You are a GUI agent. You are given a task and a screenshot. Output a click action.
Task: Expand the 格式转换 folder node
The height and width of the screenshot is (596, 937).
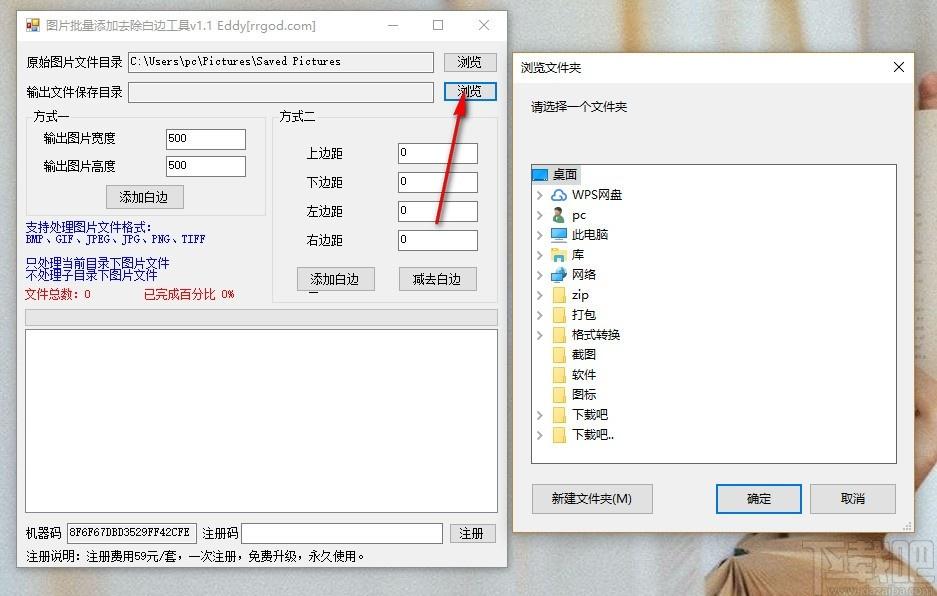540,335
